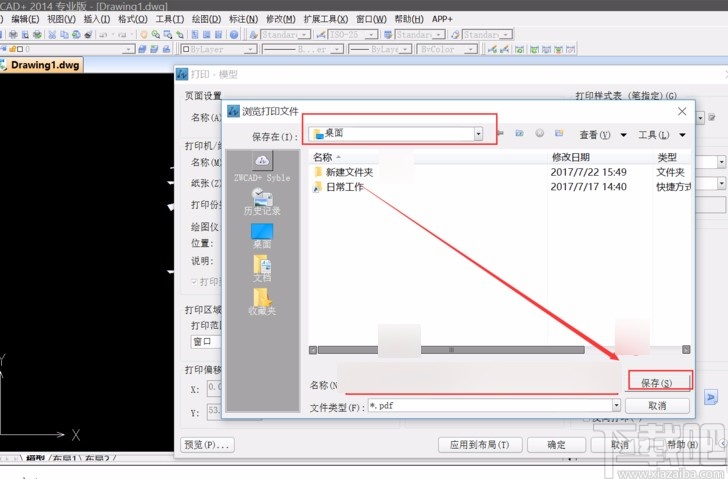
Task: Open the 视图(V) menu
Action: 61,19
